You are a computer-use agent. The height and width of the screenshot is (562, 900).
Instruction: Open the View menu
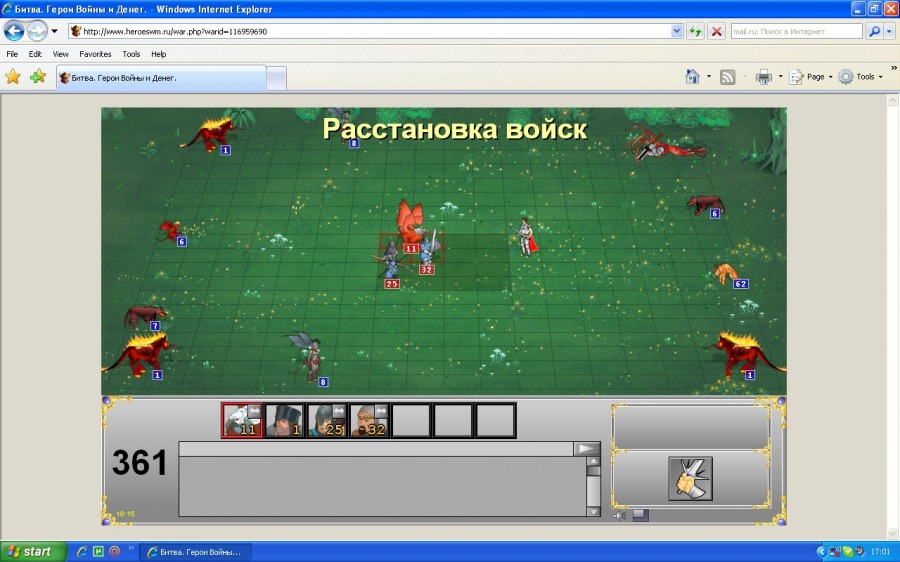(60, 54)
